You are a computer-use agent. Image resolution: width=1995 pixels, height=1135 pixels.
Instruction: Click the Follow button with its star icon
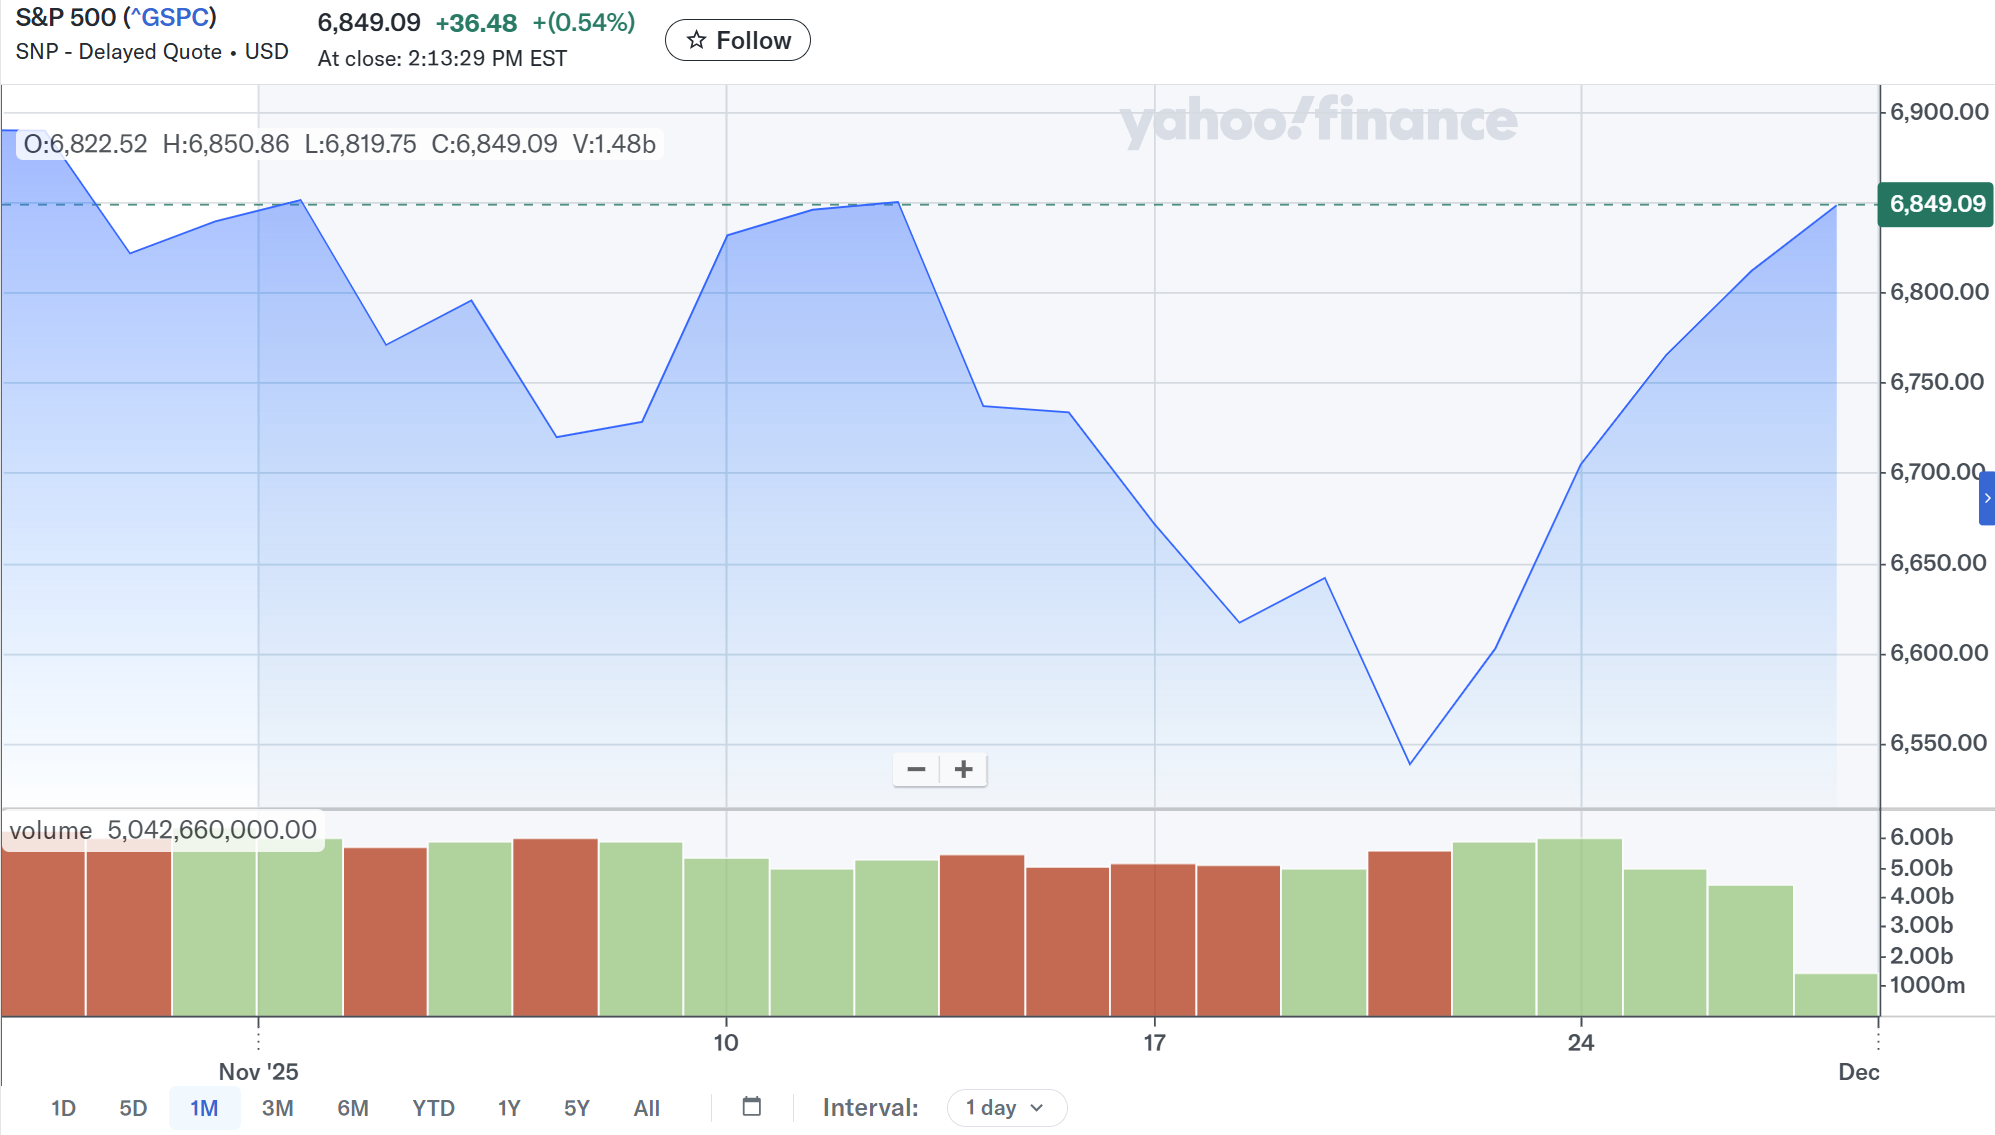point(738,40)
